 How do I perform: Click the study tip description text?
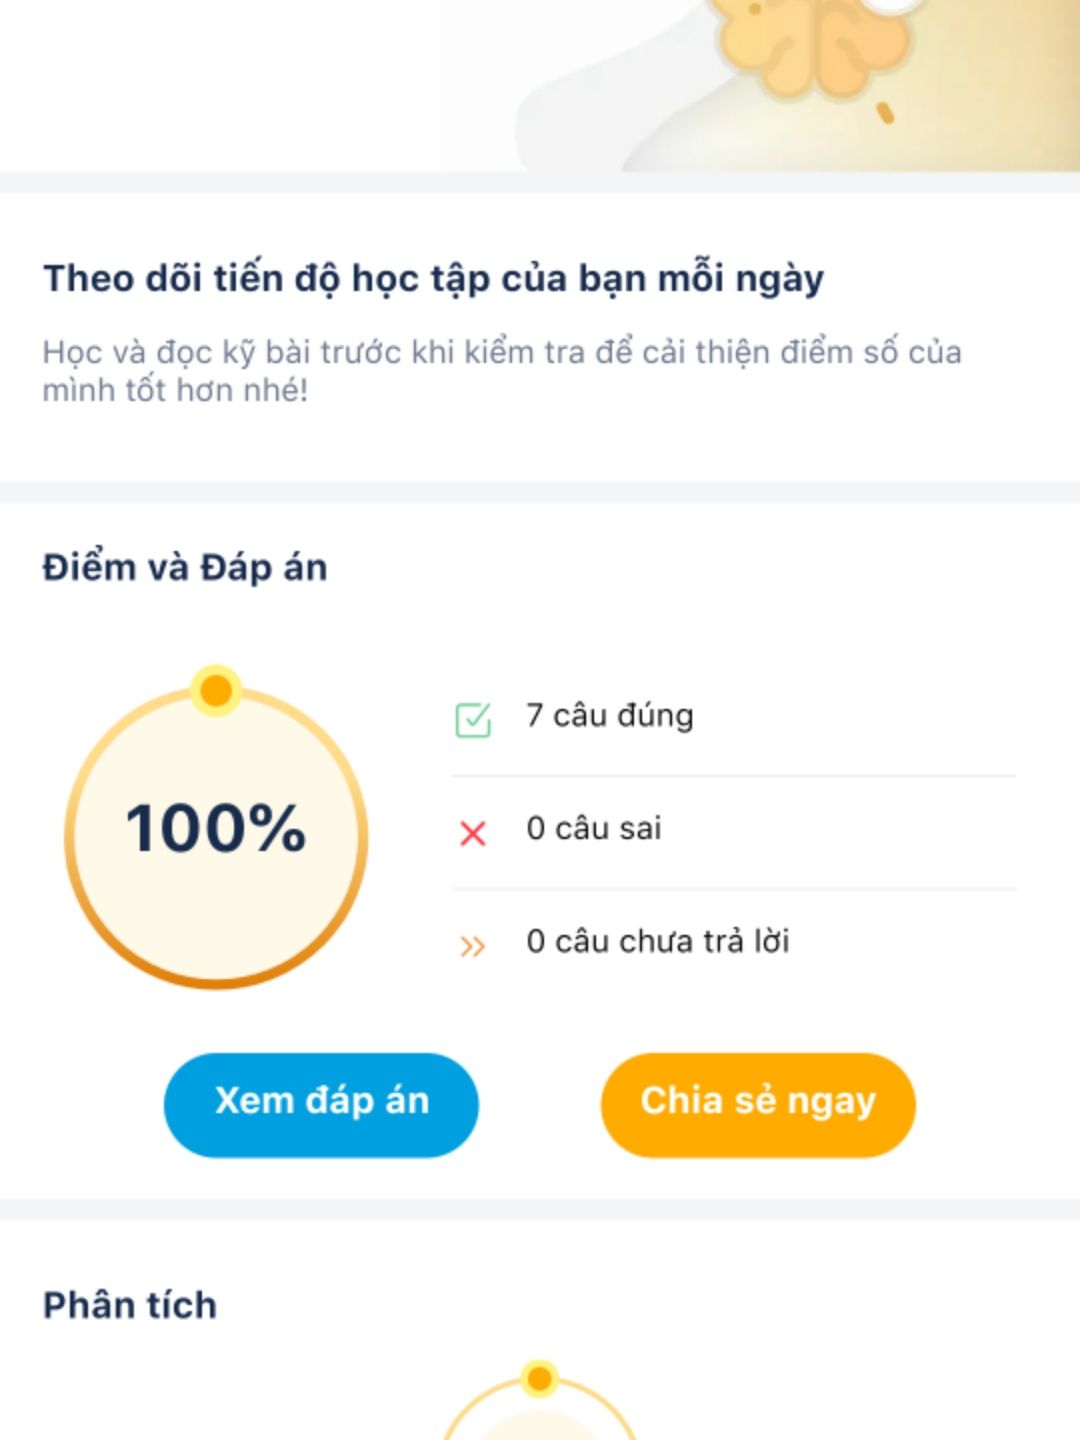click(x=502, y=371)
